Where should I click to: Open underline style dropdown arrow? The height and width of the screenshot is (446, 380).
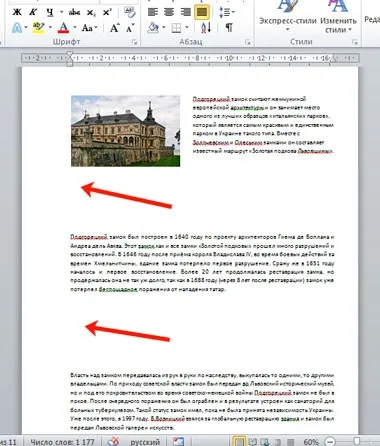tap(61, 12)
